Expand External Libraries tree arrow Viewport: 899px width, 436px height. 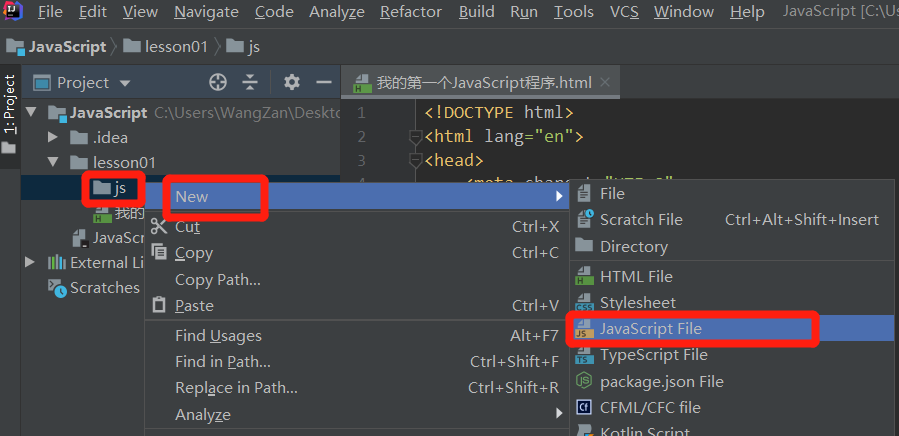pyautogui.click(x=30, y=262)
